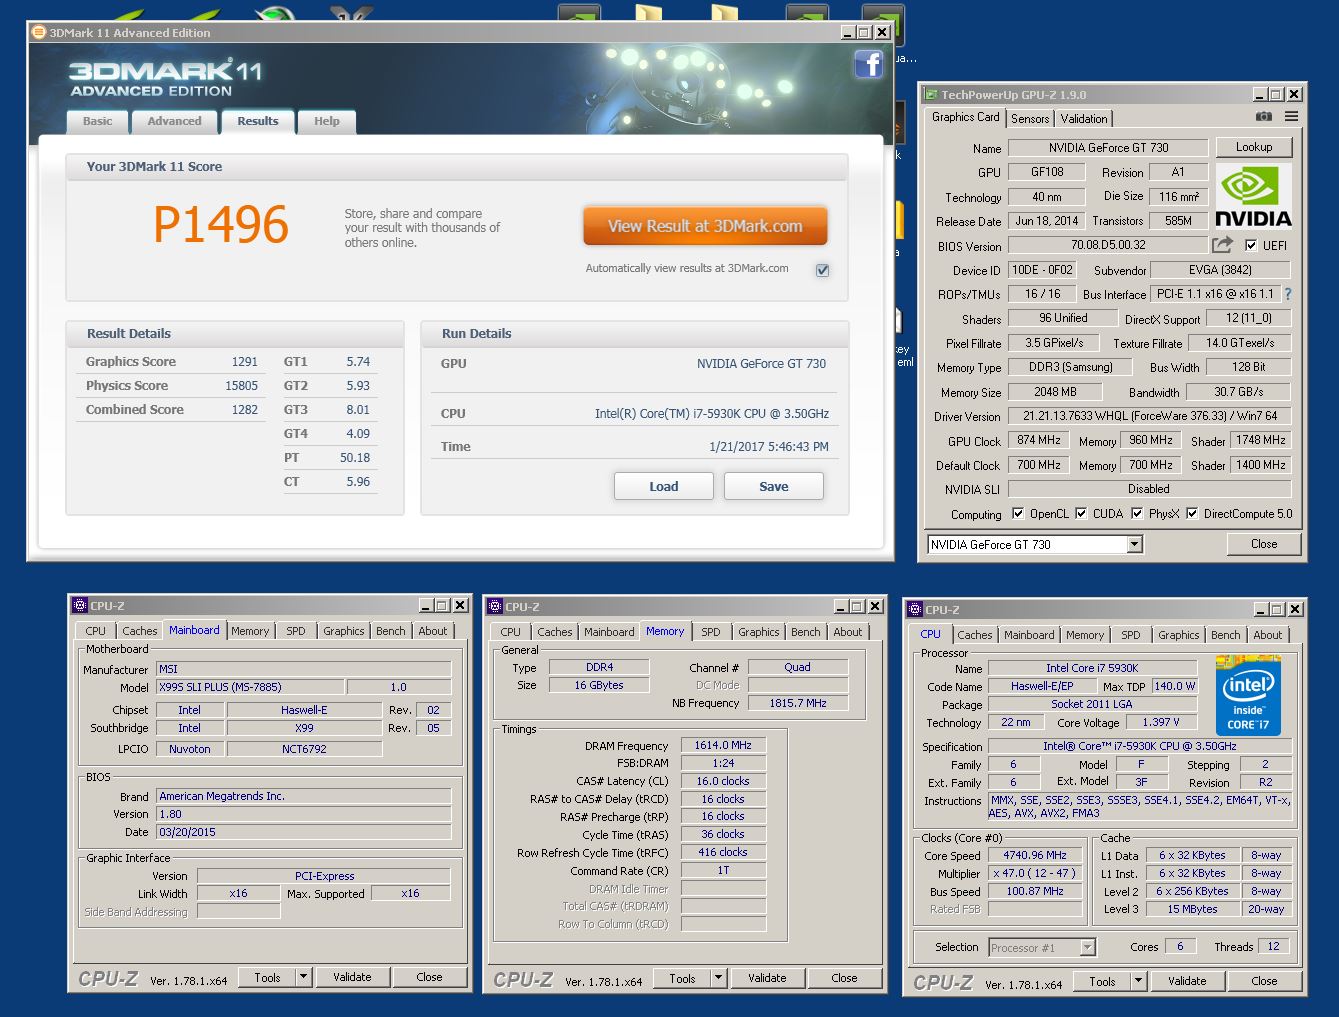Open Tools dropdown arrow in CPU-Z Memory window
This screenshot has width=1339, height=1017.
point(719,978)
